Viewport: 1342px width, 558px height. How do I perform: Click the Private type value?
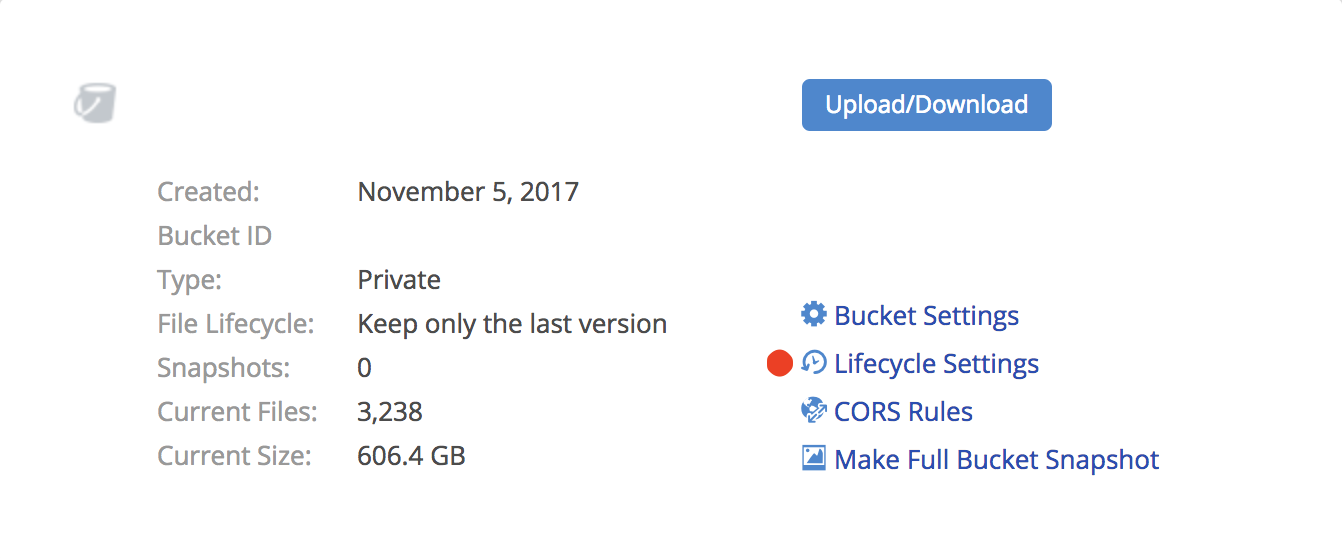point(399,280)
